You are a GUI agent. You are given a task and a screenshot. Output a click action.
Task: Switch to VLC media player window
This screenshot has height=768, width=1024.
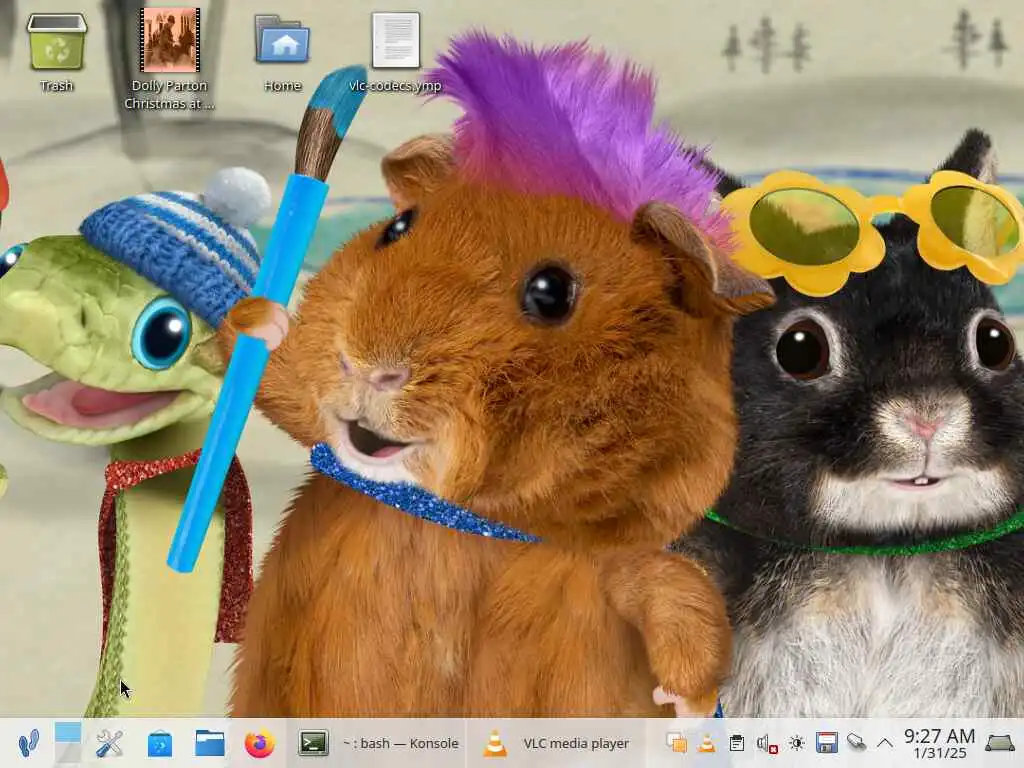[x=556, y=743]
